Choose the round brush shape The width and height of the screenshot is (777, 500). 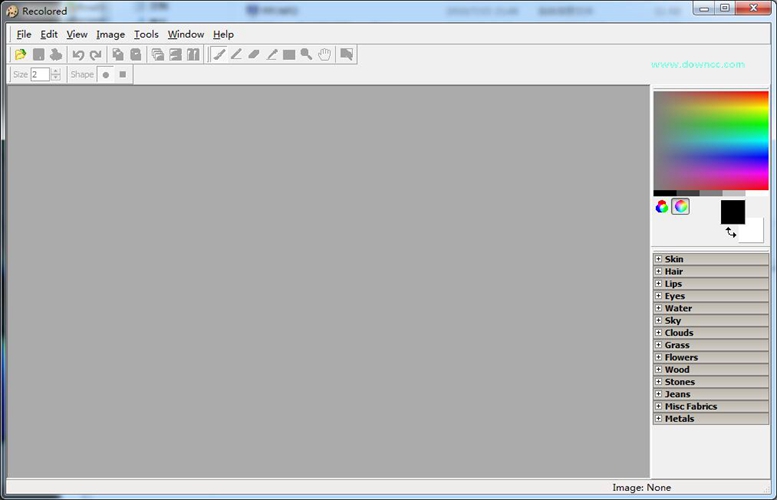pos(106,75)
